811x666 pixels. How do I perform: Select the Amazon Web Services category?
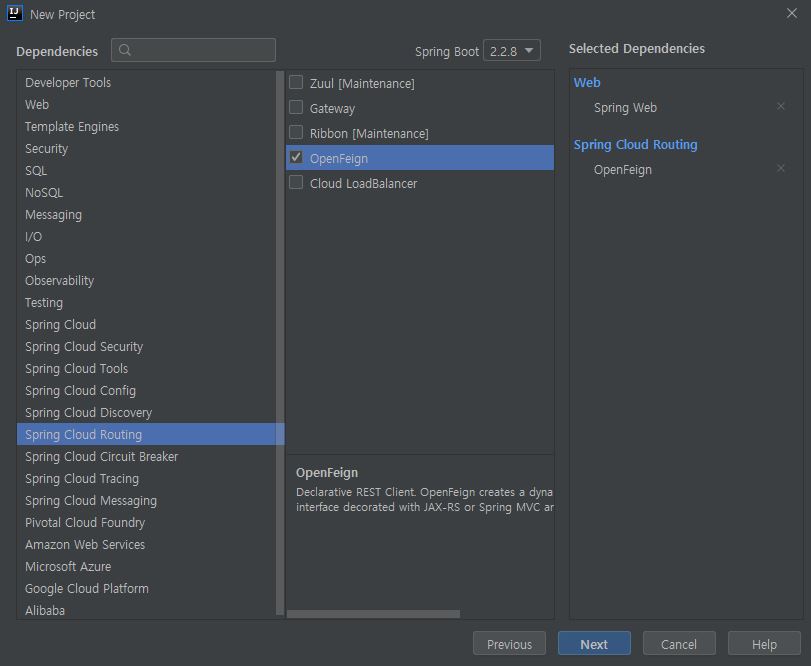[x=146, y=544]
